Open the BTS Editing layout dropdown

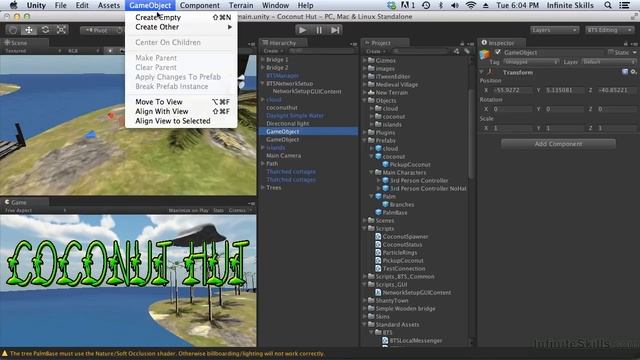(x=609, y=30)
